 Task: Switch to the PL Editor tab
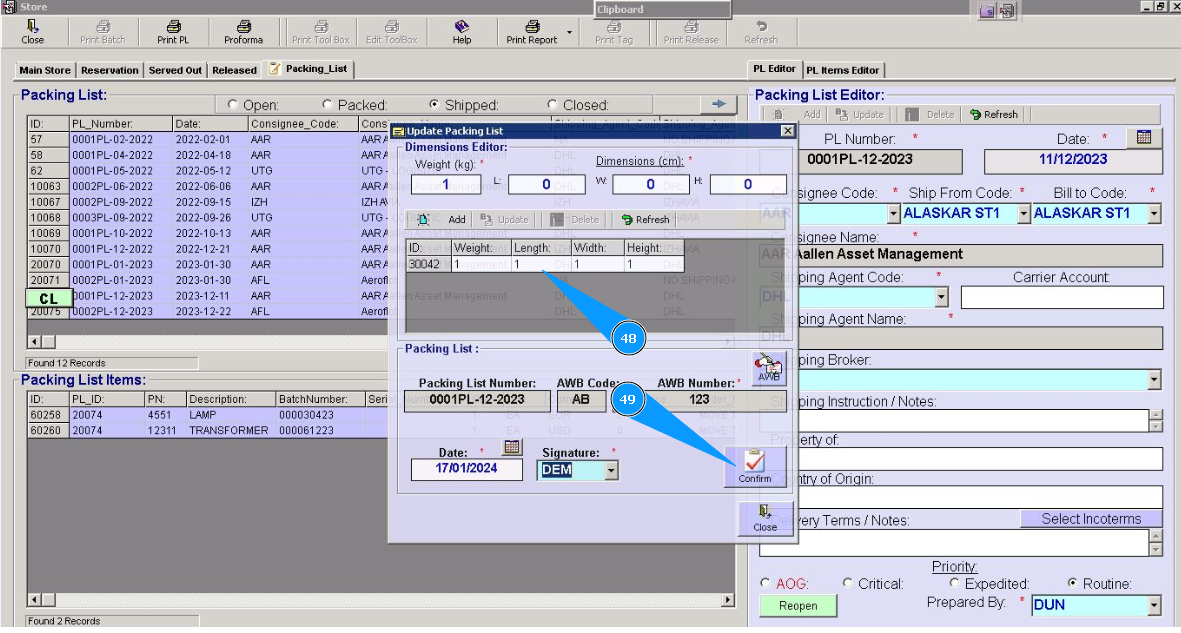[x=774, y=69]
